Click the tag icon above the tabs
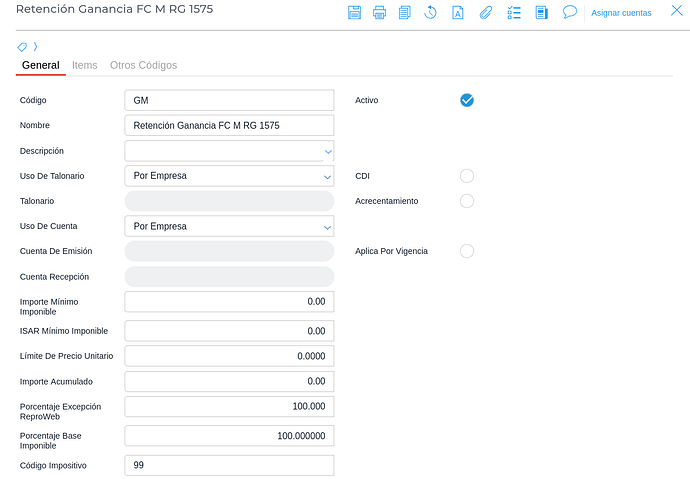Viewport: 690px width, 479px height. click(x=23, y=47)
